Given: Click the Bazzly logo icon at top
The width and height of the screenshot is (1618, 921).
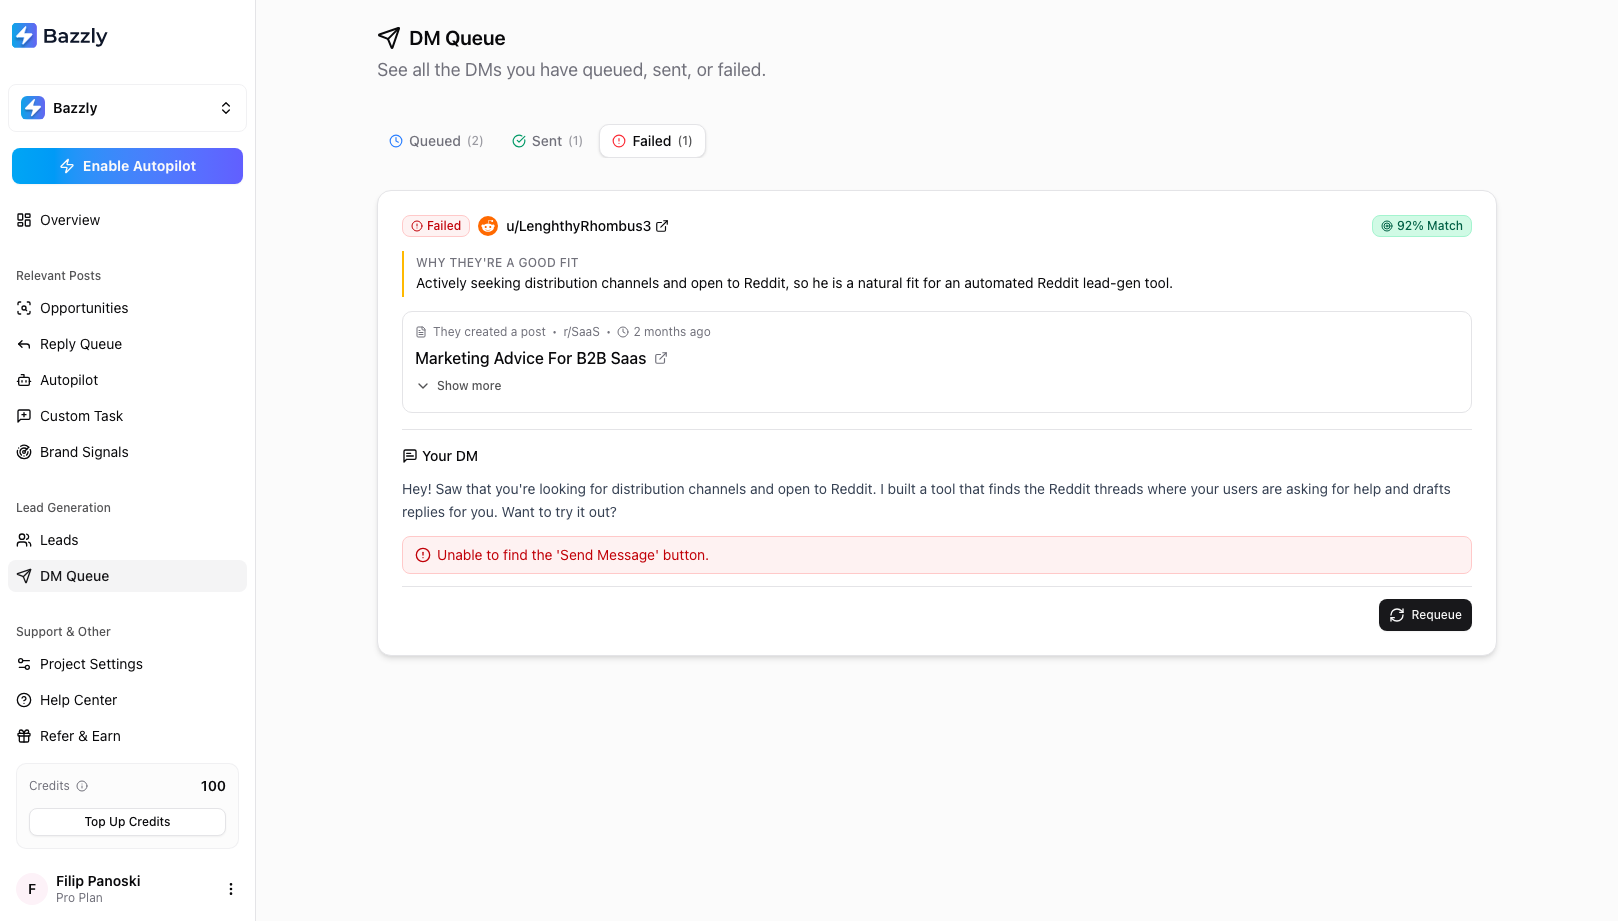Looking at the screenshot, I should coord(25,36).
